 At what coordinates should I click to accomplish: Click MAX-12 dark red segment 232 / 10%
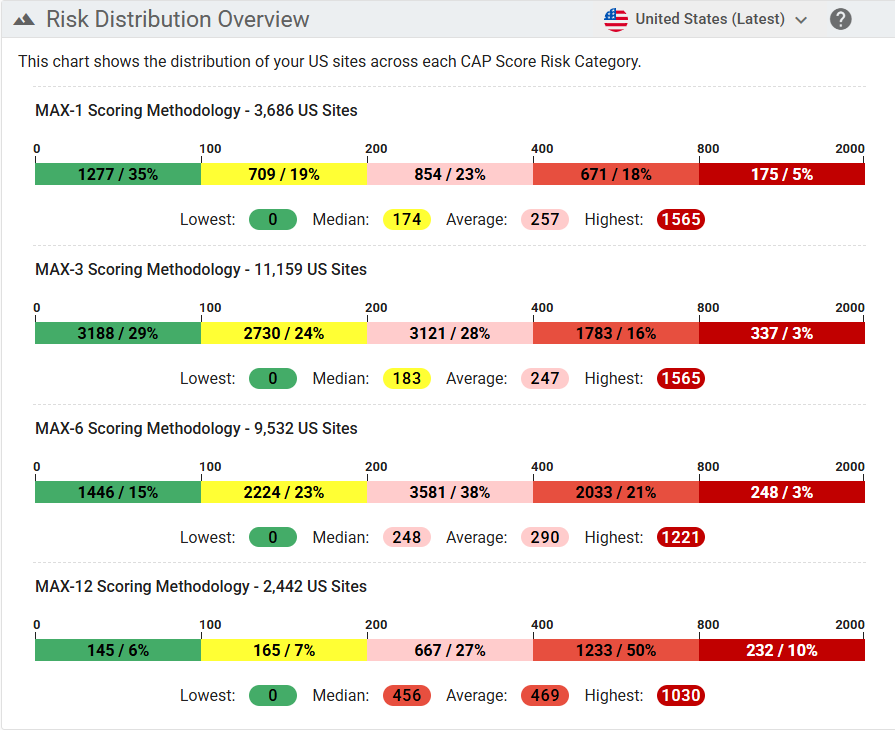click(781, 650)
